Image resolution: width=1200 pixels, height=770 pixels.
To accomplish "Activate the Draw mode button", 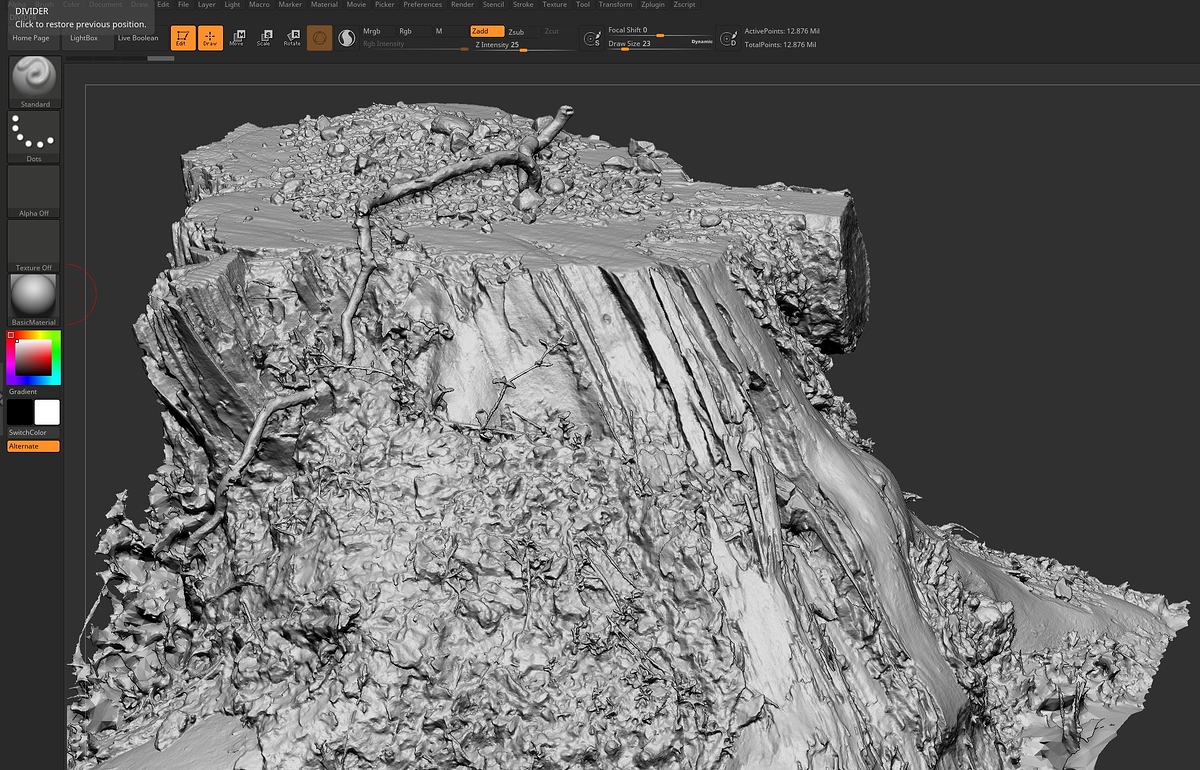I will (210, 38).
